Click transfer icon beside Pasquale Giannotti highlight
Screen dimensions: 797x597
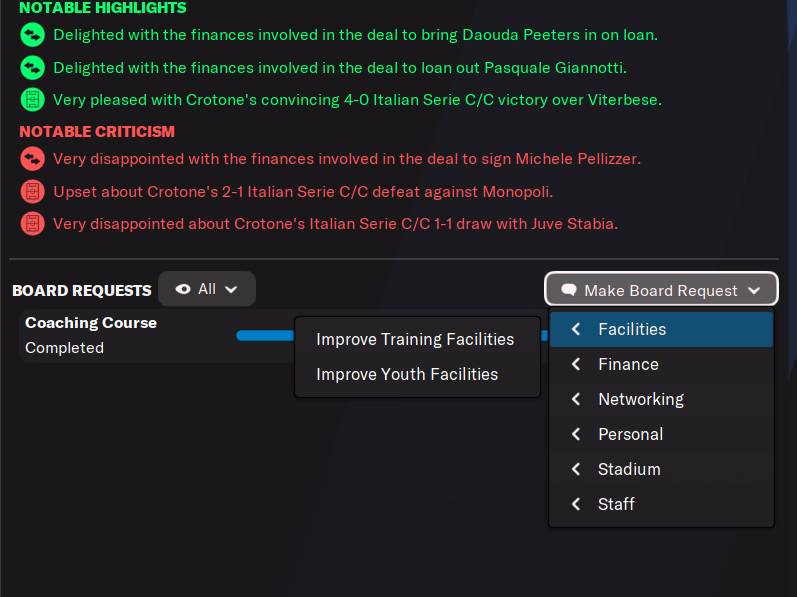[33, 68]
